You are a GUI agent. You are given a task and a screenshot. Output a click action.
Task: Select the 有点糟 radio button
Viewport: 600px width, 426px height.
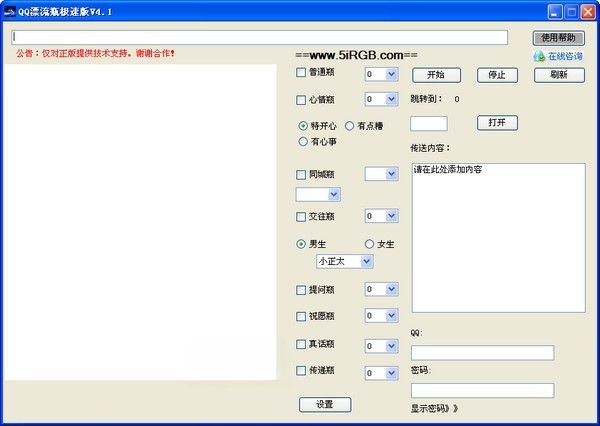pyautogui.click(x=349, y=126)
